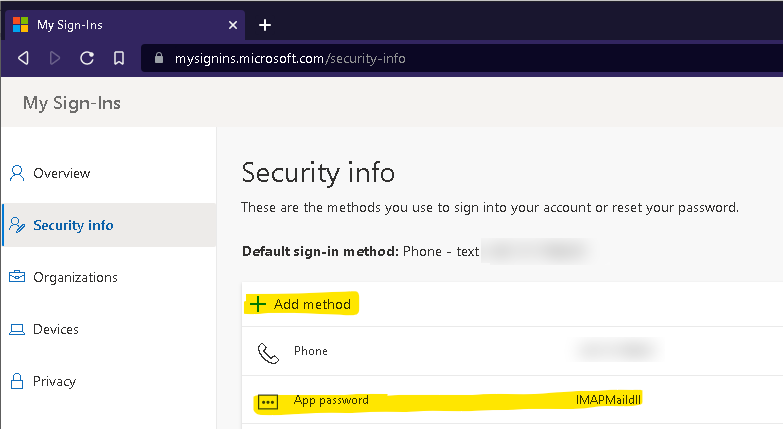Click the Organizations briefcase icon
This screenshot has width=783, height=429.
click(17, 277)
